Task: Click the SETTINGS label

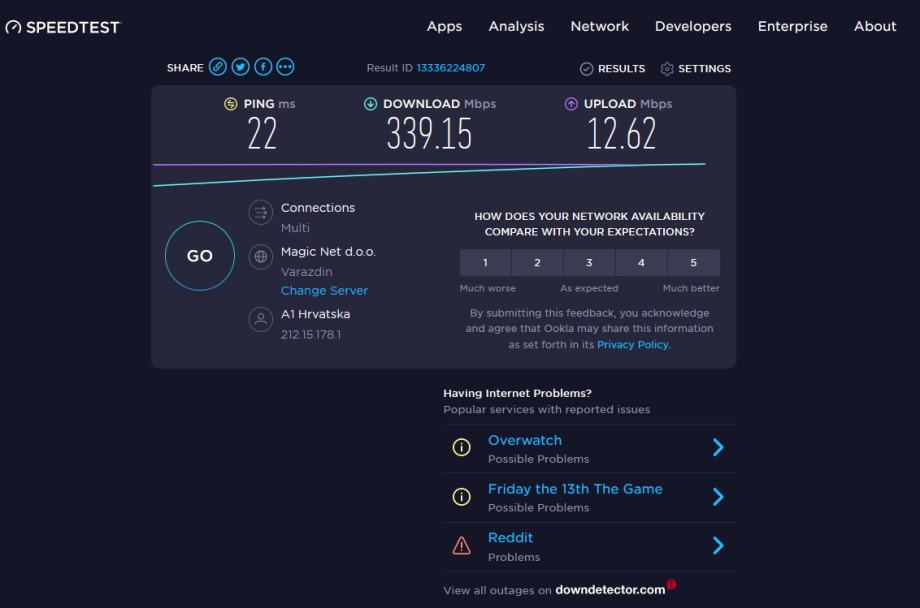Action: click(705, 69)
